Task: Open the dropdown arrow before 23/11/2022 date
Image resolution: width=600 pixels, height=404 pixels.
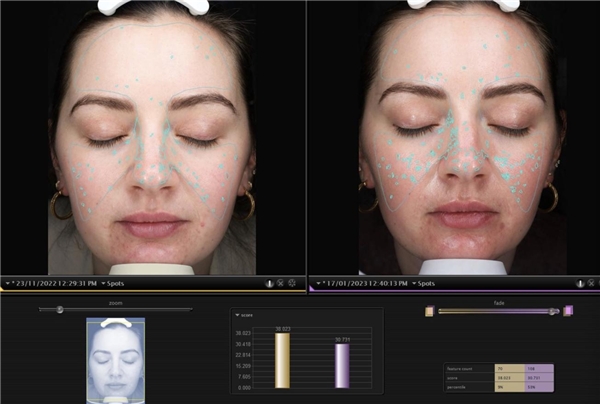Action: tap(8, 283)
